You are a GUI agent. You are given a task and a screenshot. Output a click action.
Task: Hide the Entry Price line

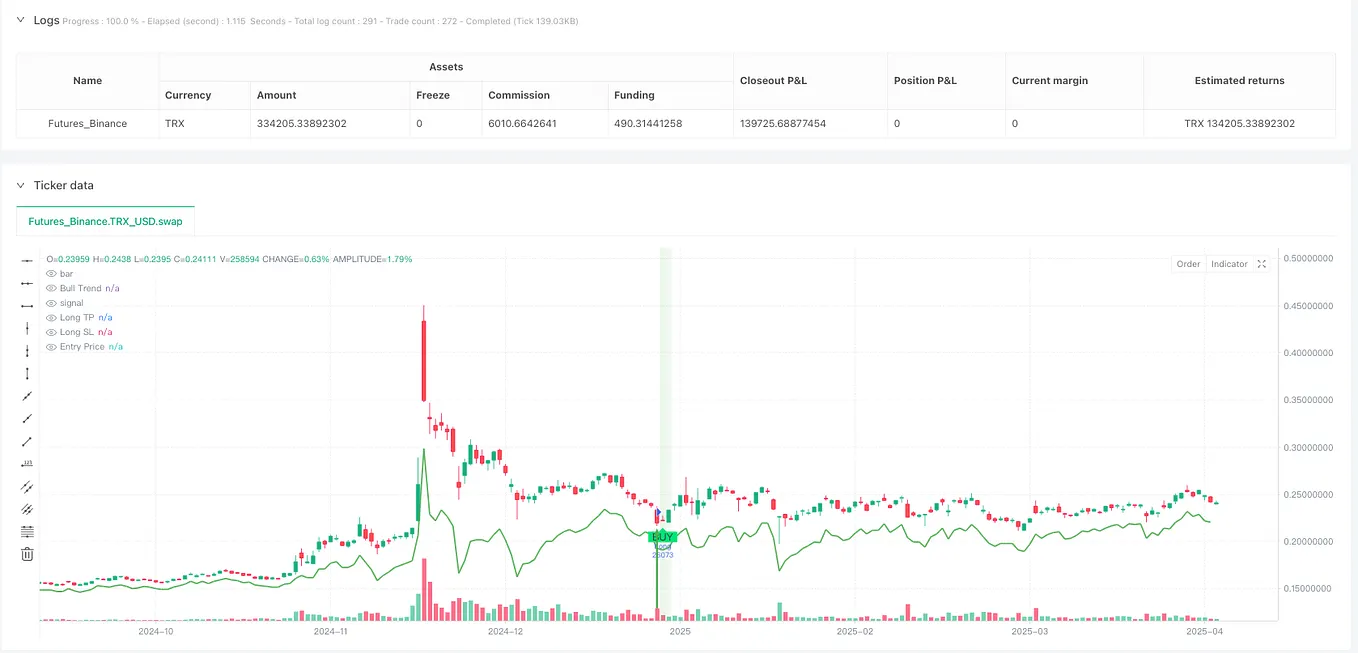coord(50,346)
